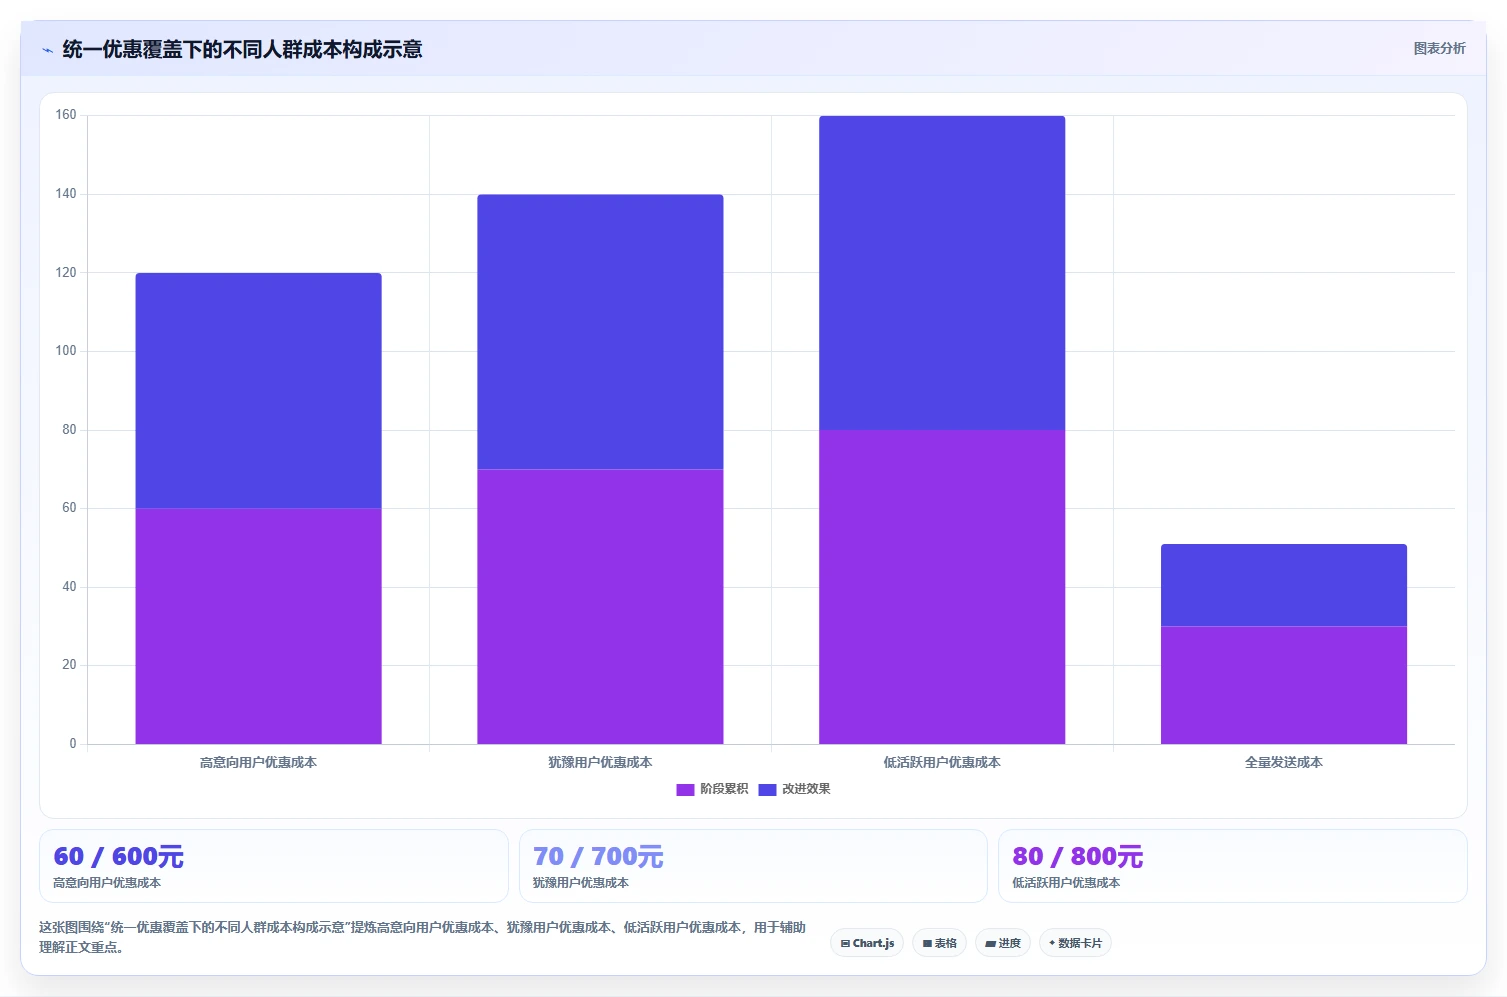Click the 表格 tag pill
The image size is (1507, 997).
[939, 943]
